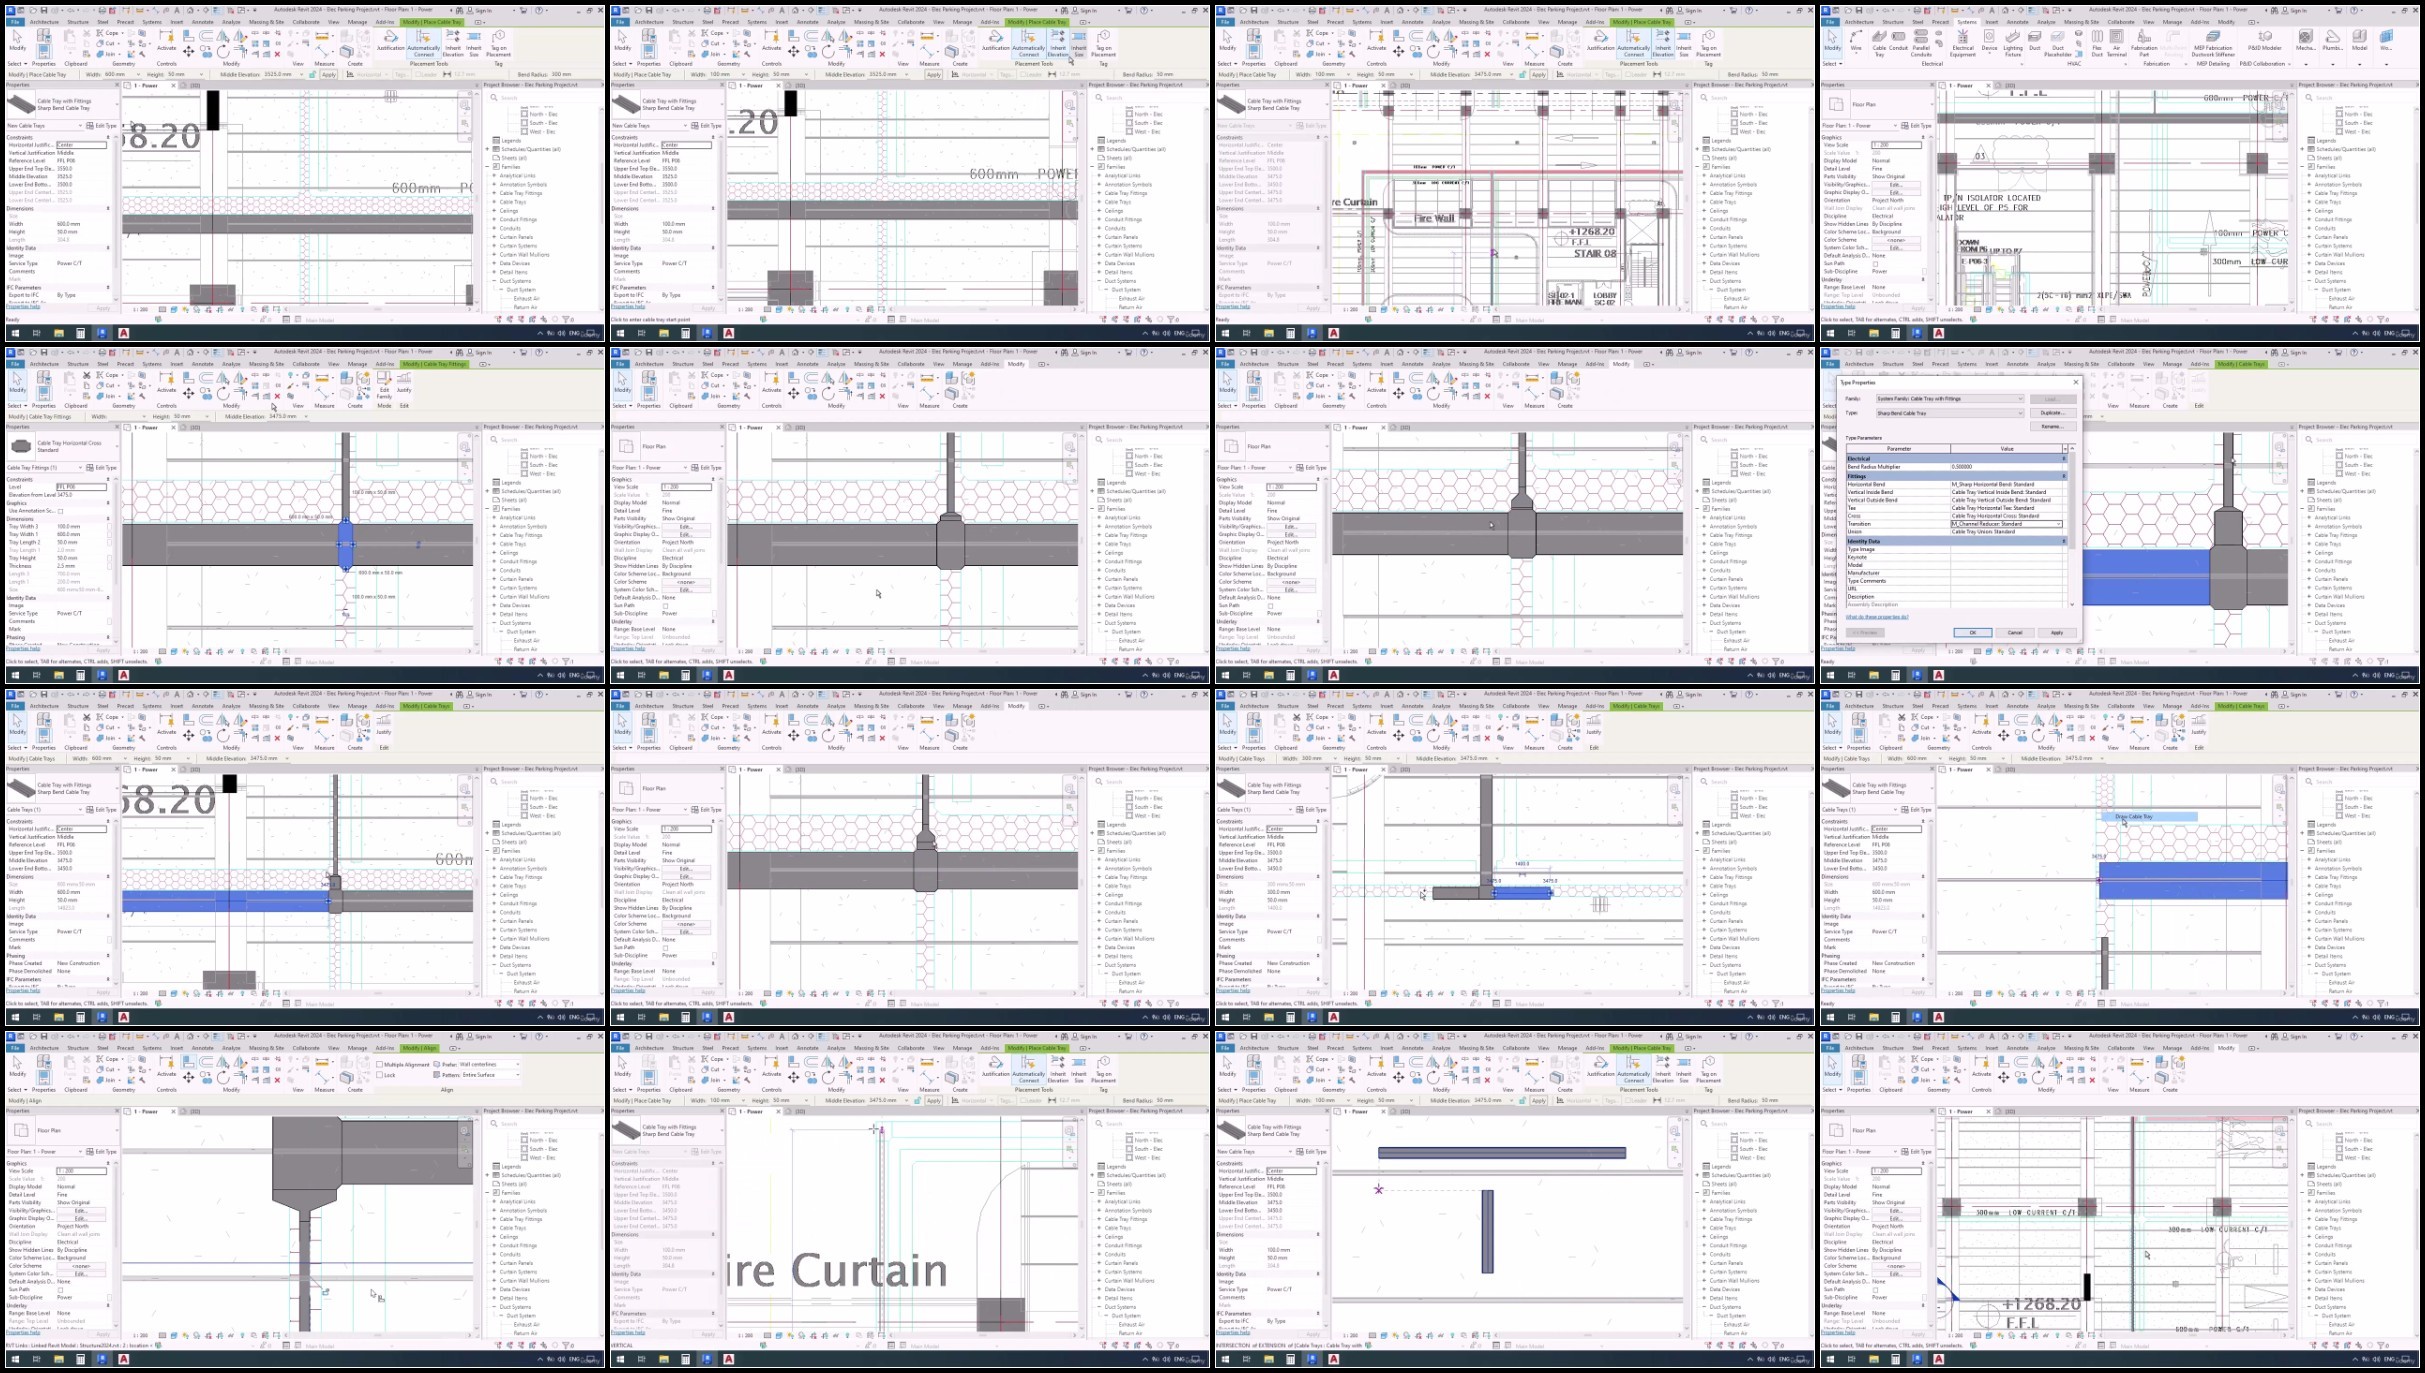Screen dimensions: 2425x1373
Task: Open Type dropdown showing Sharp Bend Cable Tray
Action: [1950, 413]
